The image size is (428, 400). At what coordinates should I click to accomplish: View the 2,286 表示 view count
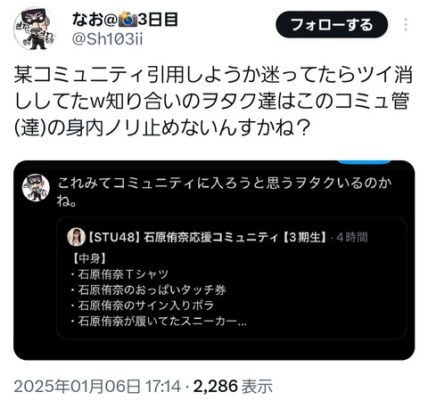(233, 387)
